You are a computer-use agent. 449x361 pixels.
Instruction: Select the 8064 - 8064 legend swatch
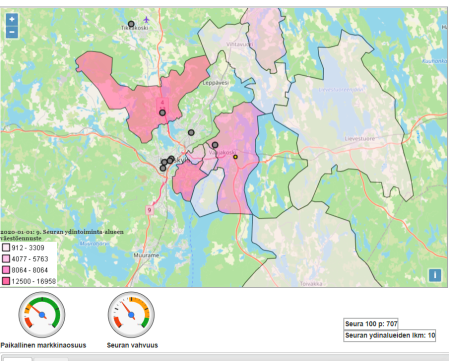6,270
